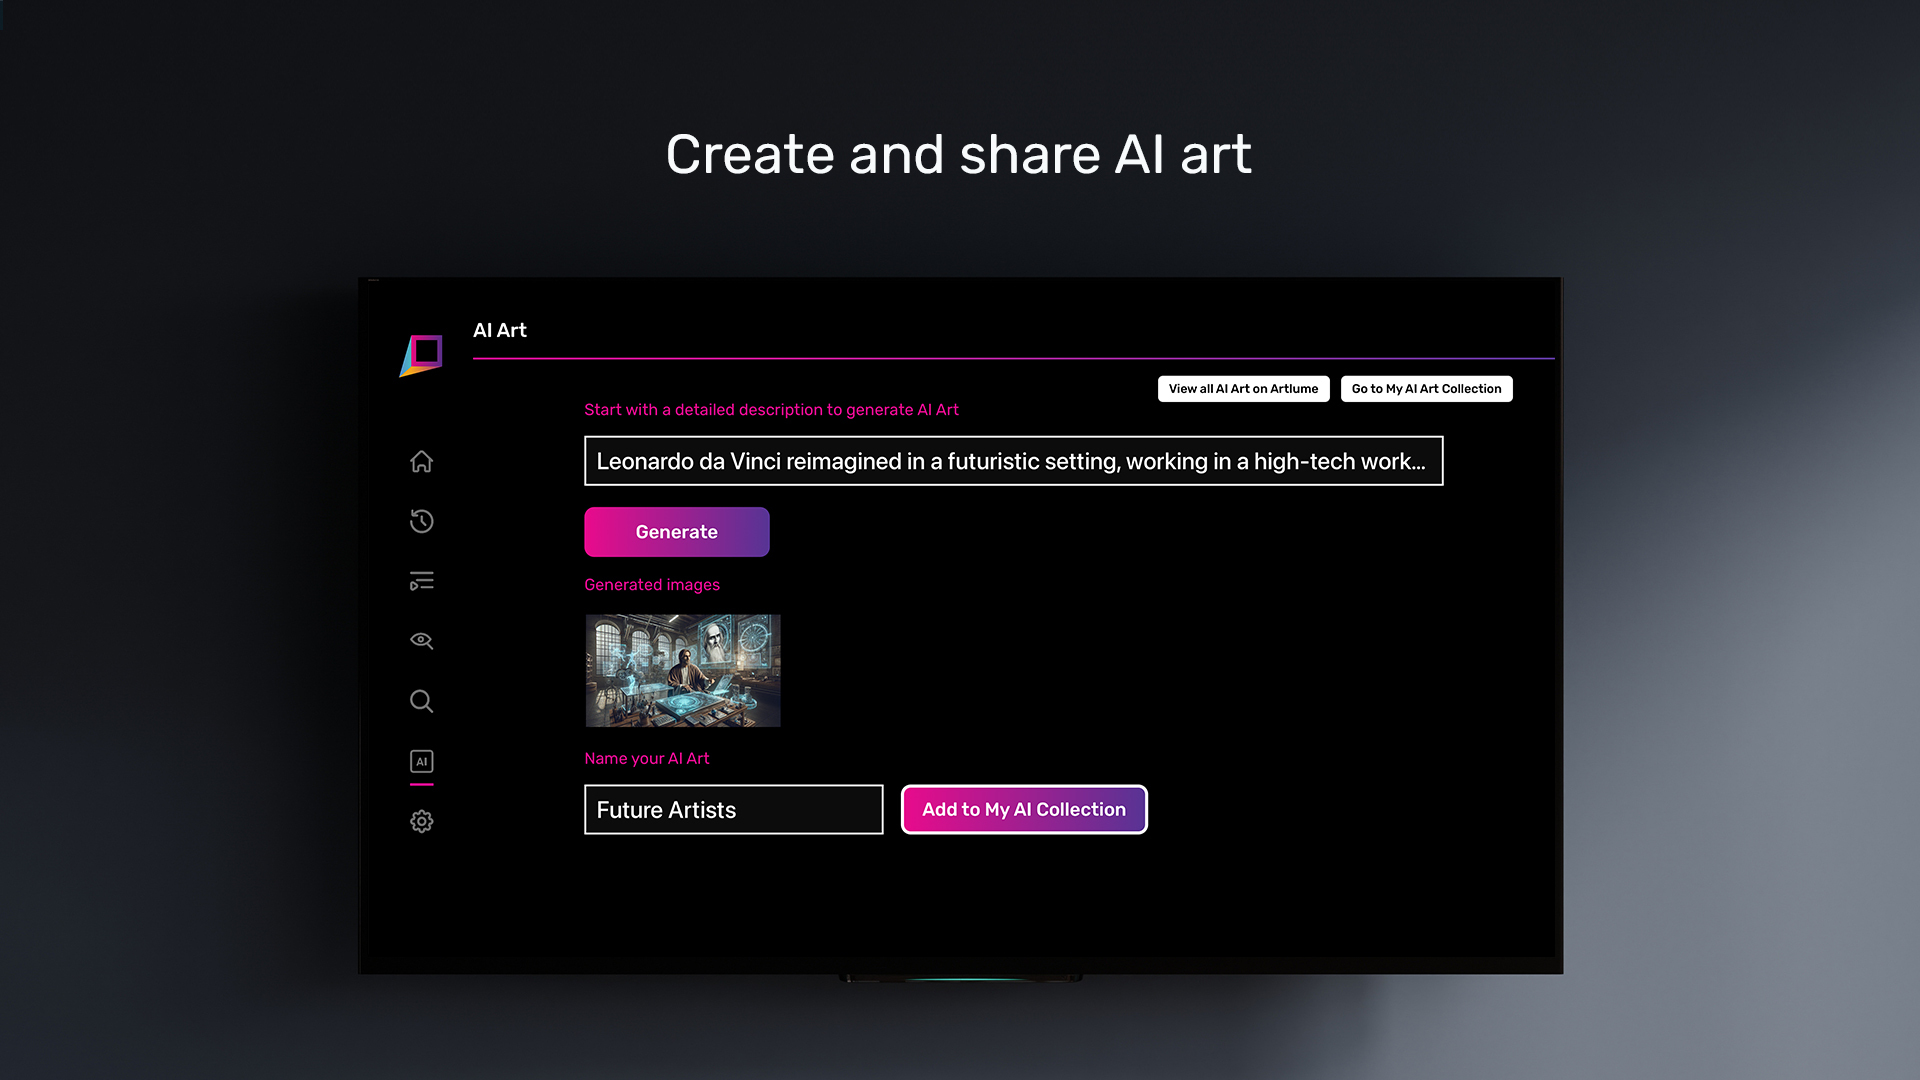Click Go to My AI Art Collection
This screenshot has height=1080, width=1920.
click(1426, 389)
